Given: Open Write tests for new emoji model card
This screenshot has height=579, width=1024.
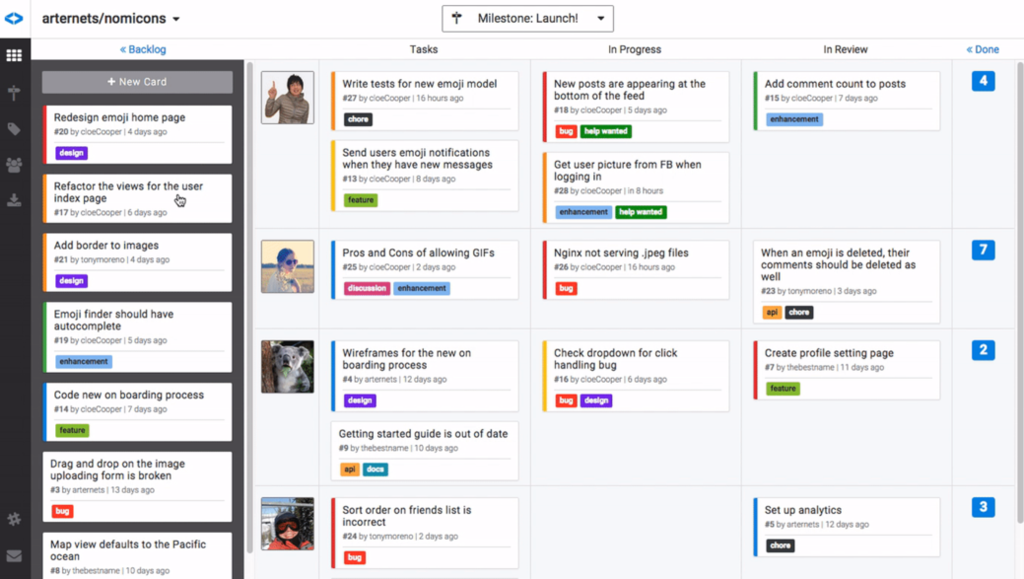Looking at the screenshot, I should coord(424,101).
